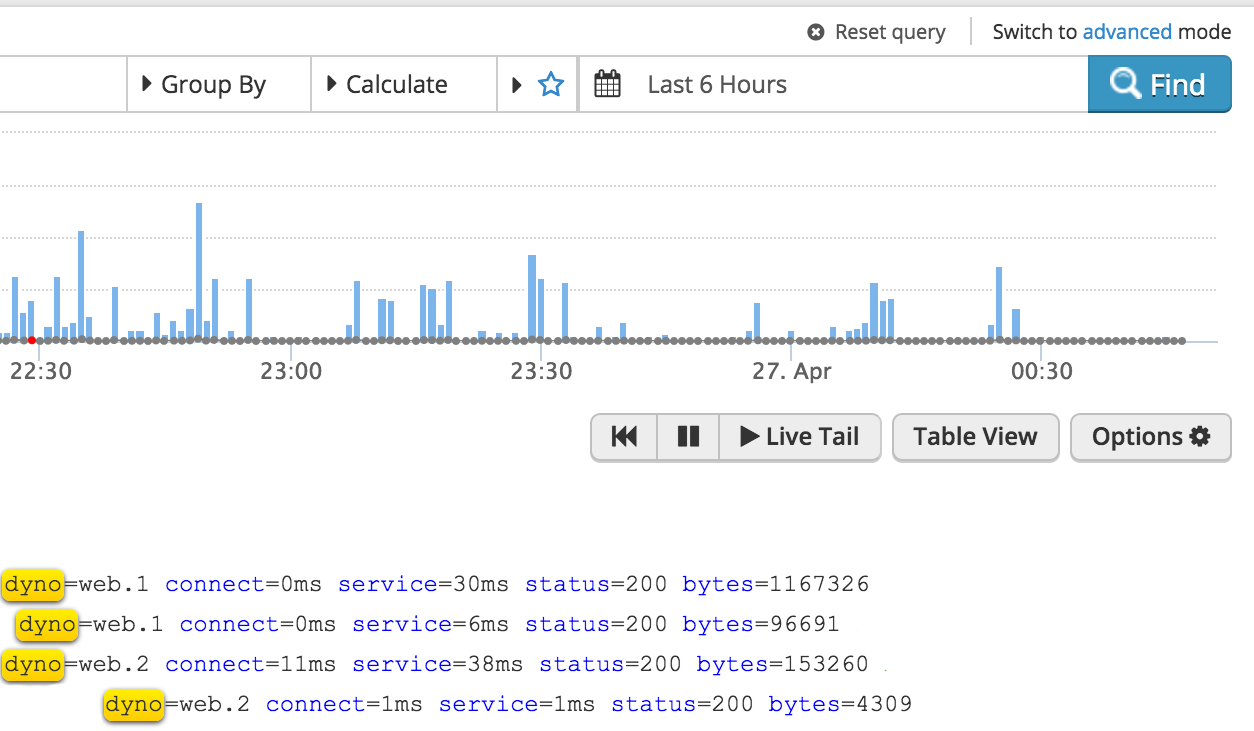The image size is (1254, 731).
Task: Click the star saved-queries icon
Action: pyautogui.click(x=551, y=85)
